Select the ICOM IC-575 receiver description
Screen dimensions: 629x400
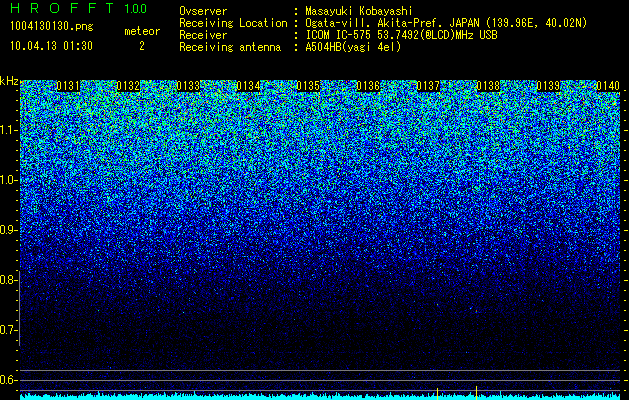coord(401,35)
